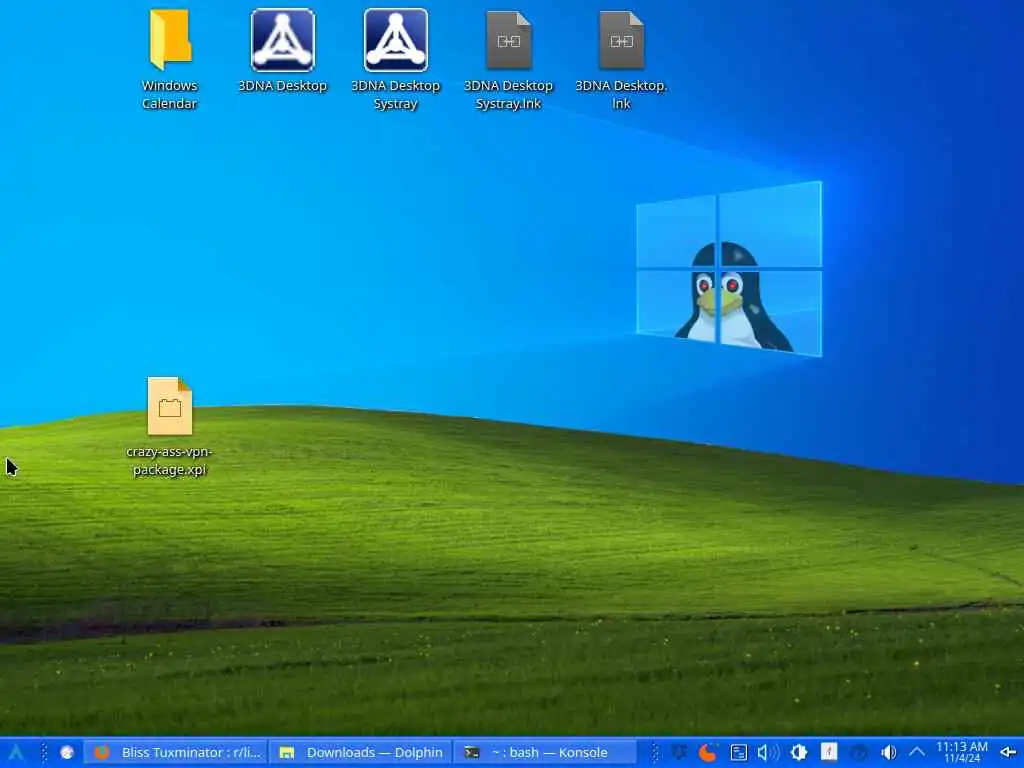Select the 3DNA Desktop.lnk shortcut file

(x=621, y=59)
